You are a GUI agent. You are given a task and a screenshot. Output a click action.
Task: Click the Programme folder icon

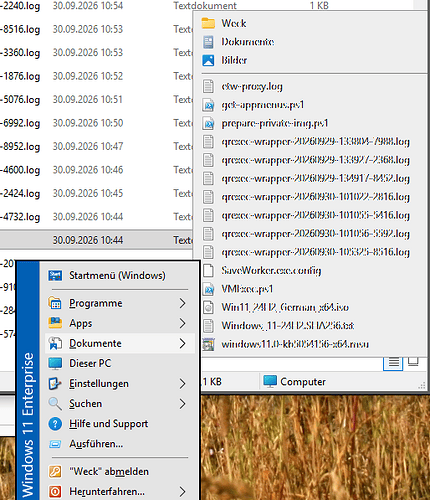(x=55, y=303)
